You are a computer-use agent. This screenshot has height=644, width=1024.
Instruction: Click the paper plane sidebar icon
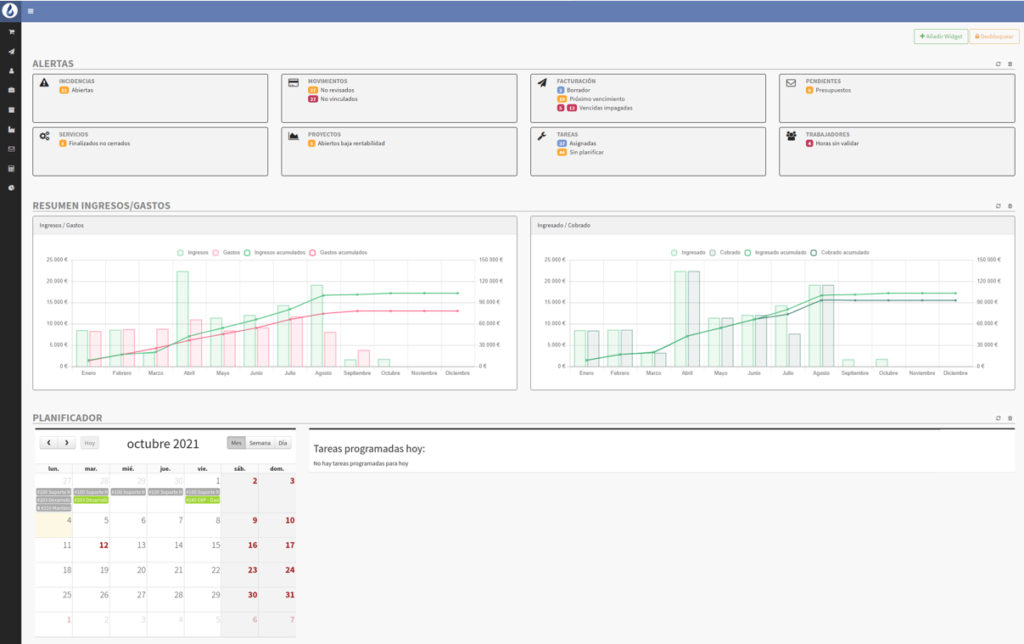pos(11,52)
